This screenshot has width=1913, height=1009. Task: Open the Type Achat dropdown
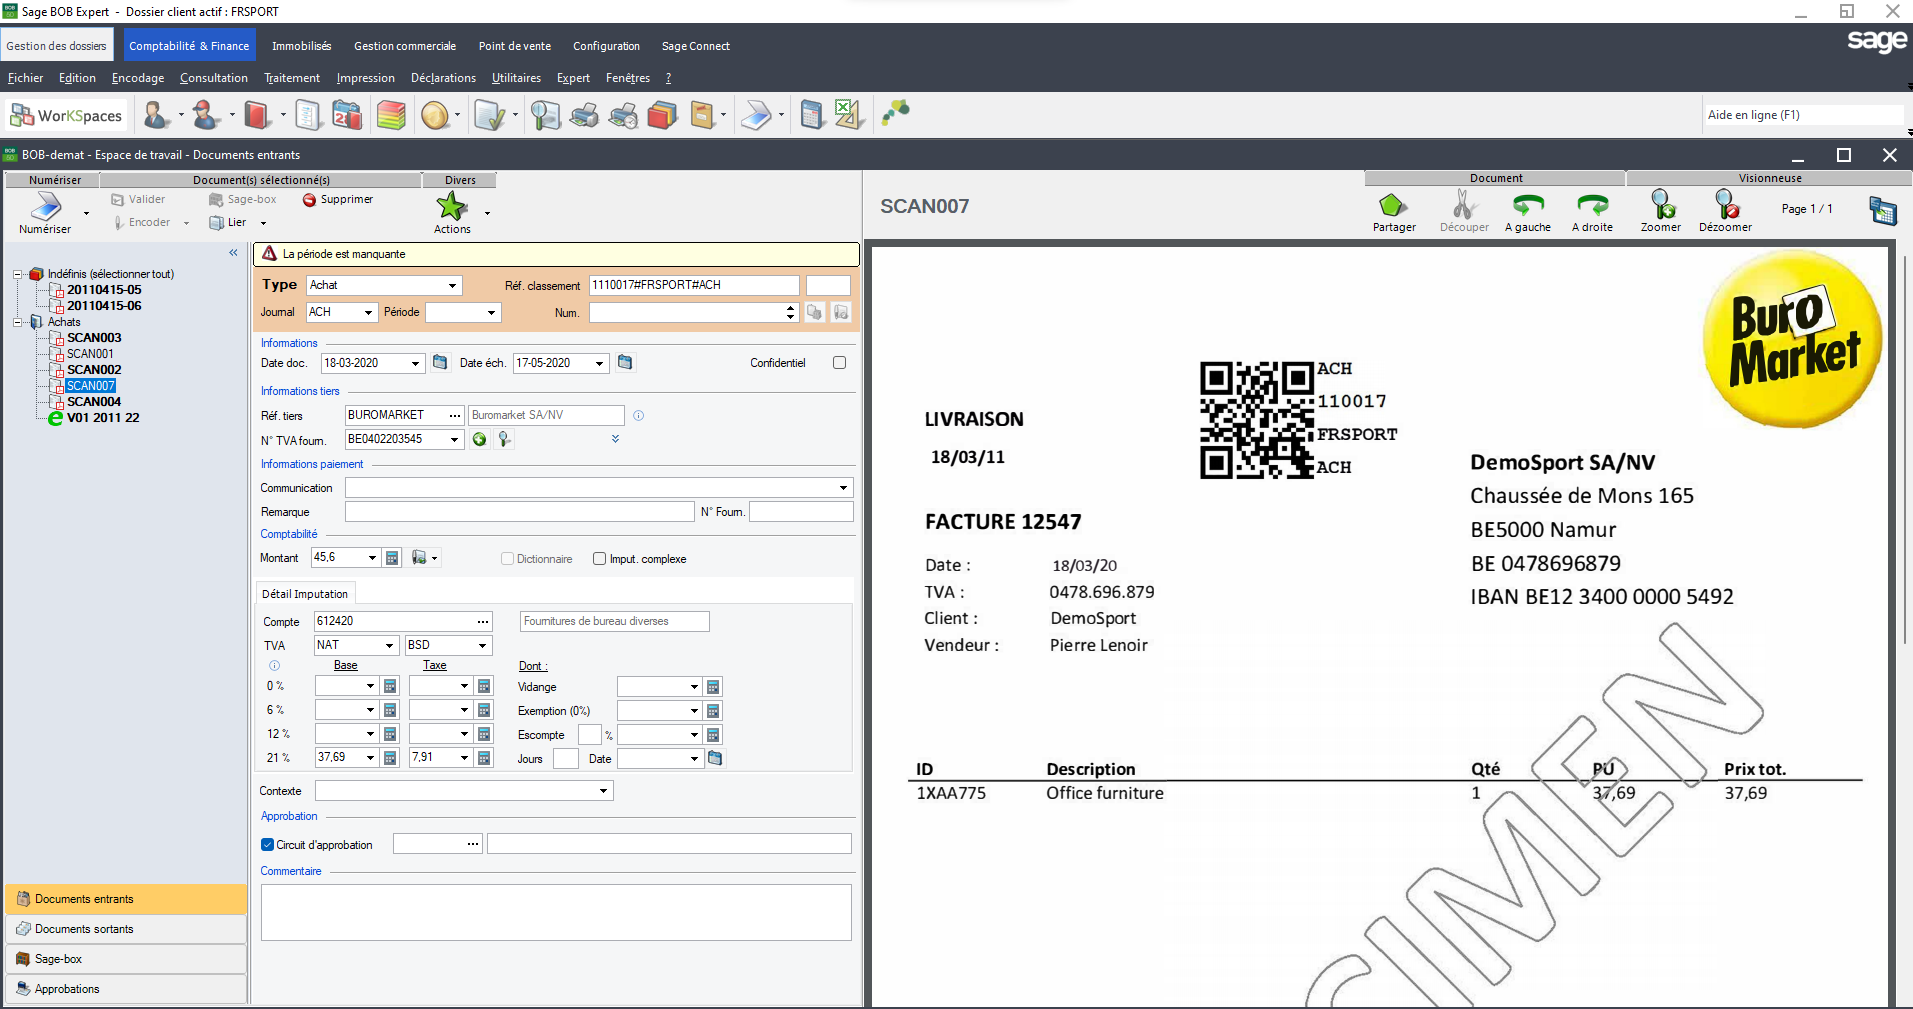coord(452,286)
